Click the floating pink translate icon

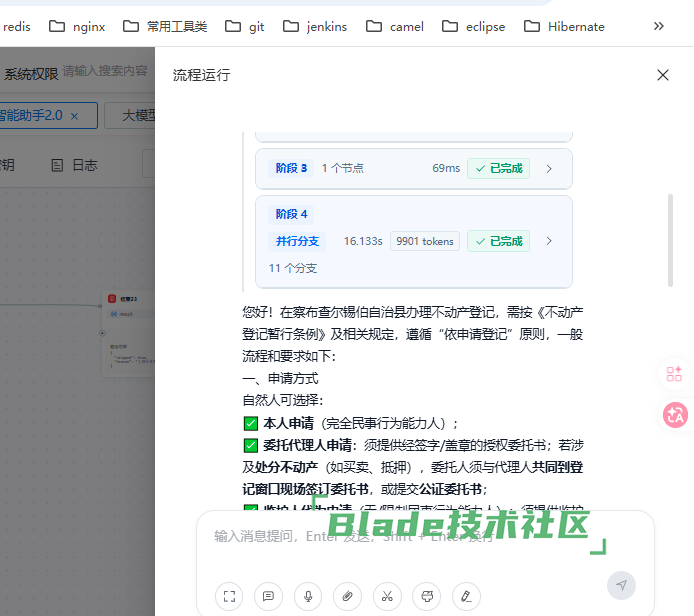click(x=675, y=415)
